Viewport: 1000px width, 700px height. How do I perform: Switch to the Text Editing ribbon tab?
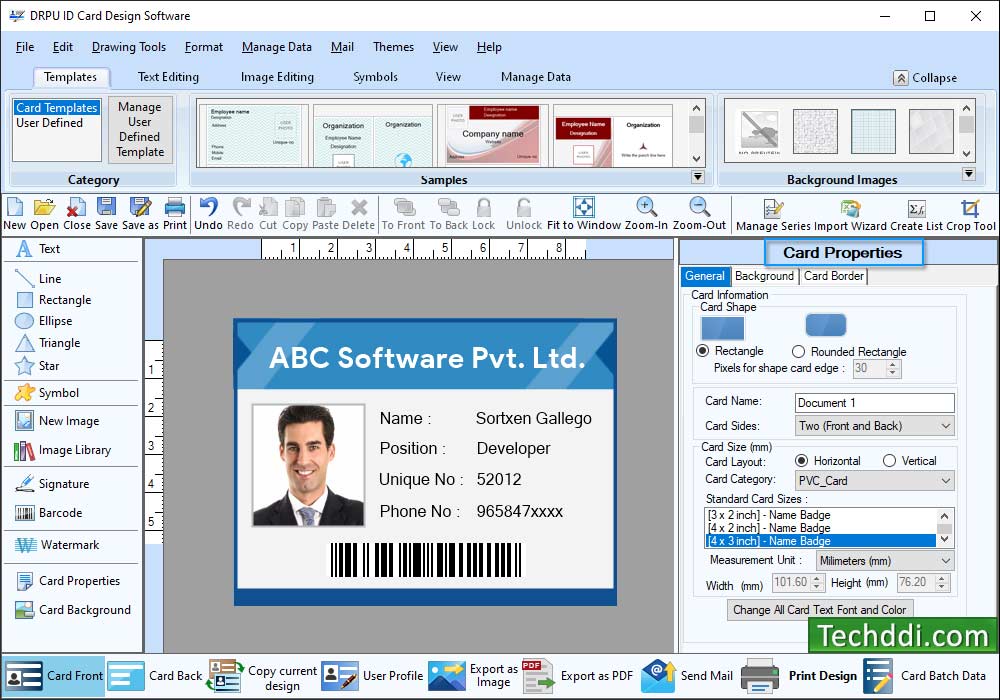pos(168,77)
